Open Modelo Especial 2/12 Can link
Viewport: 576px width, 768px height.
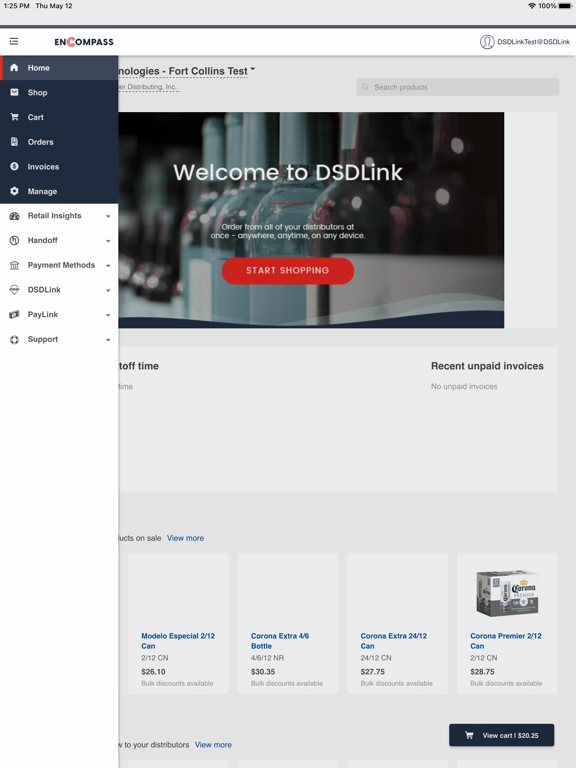pyautogui.click(x=178, y=641)
